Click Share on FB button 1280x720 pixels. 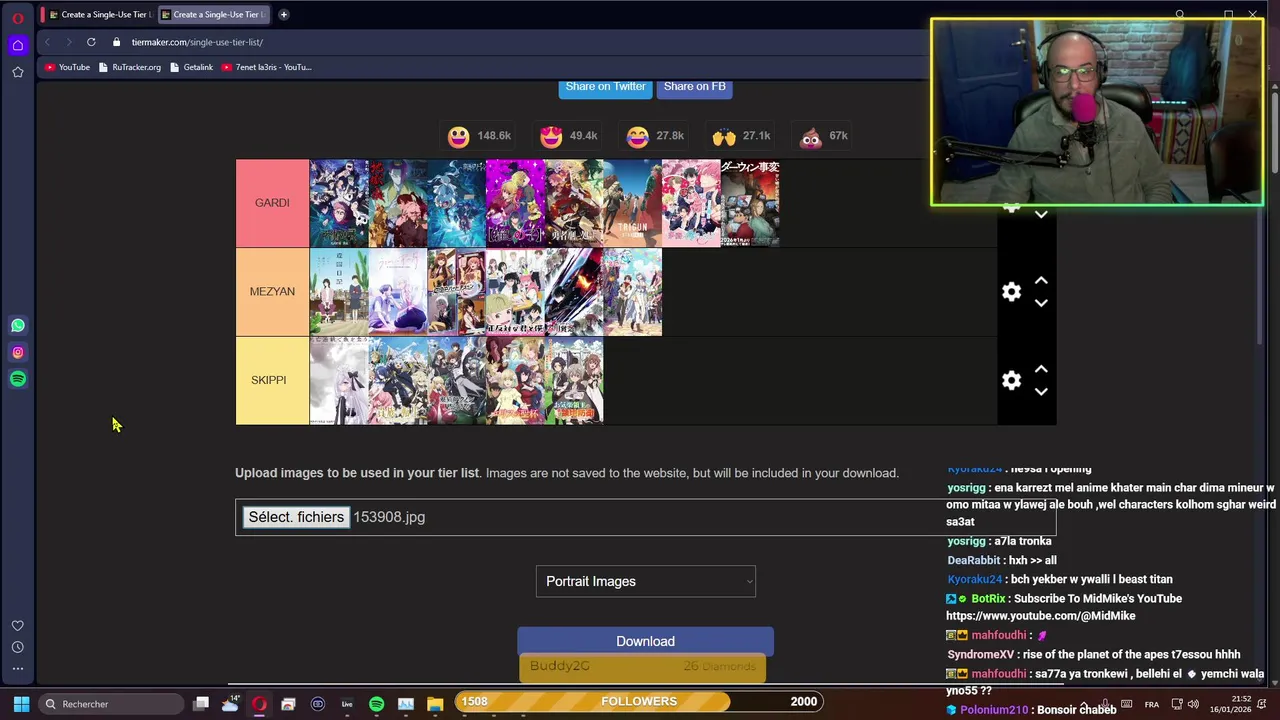(694, 87)
